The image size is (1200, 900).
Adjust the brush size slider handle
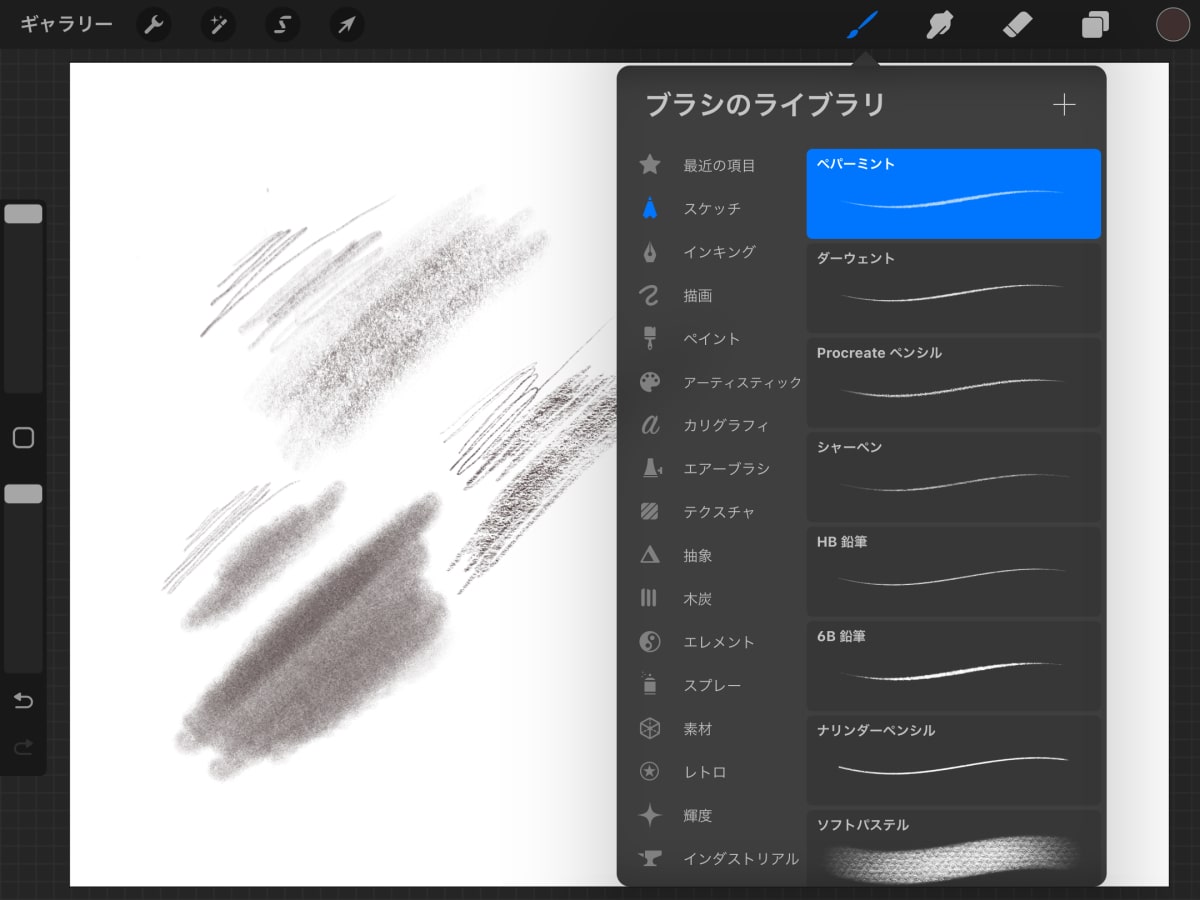coord(23,213)
